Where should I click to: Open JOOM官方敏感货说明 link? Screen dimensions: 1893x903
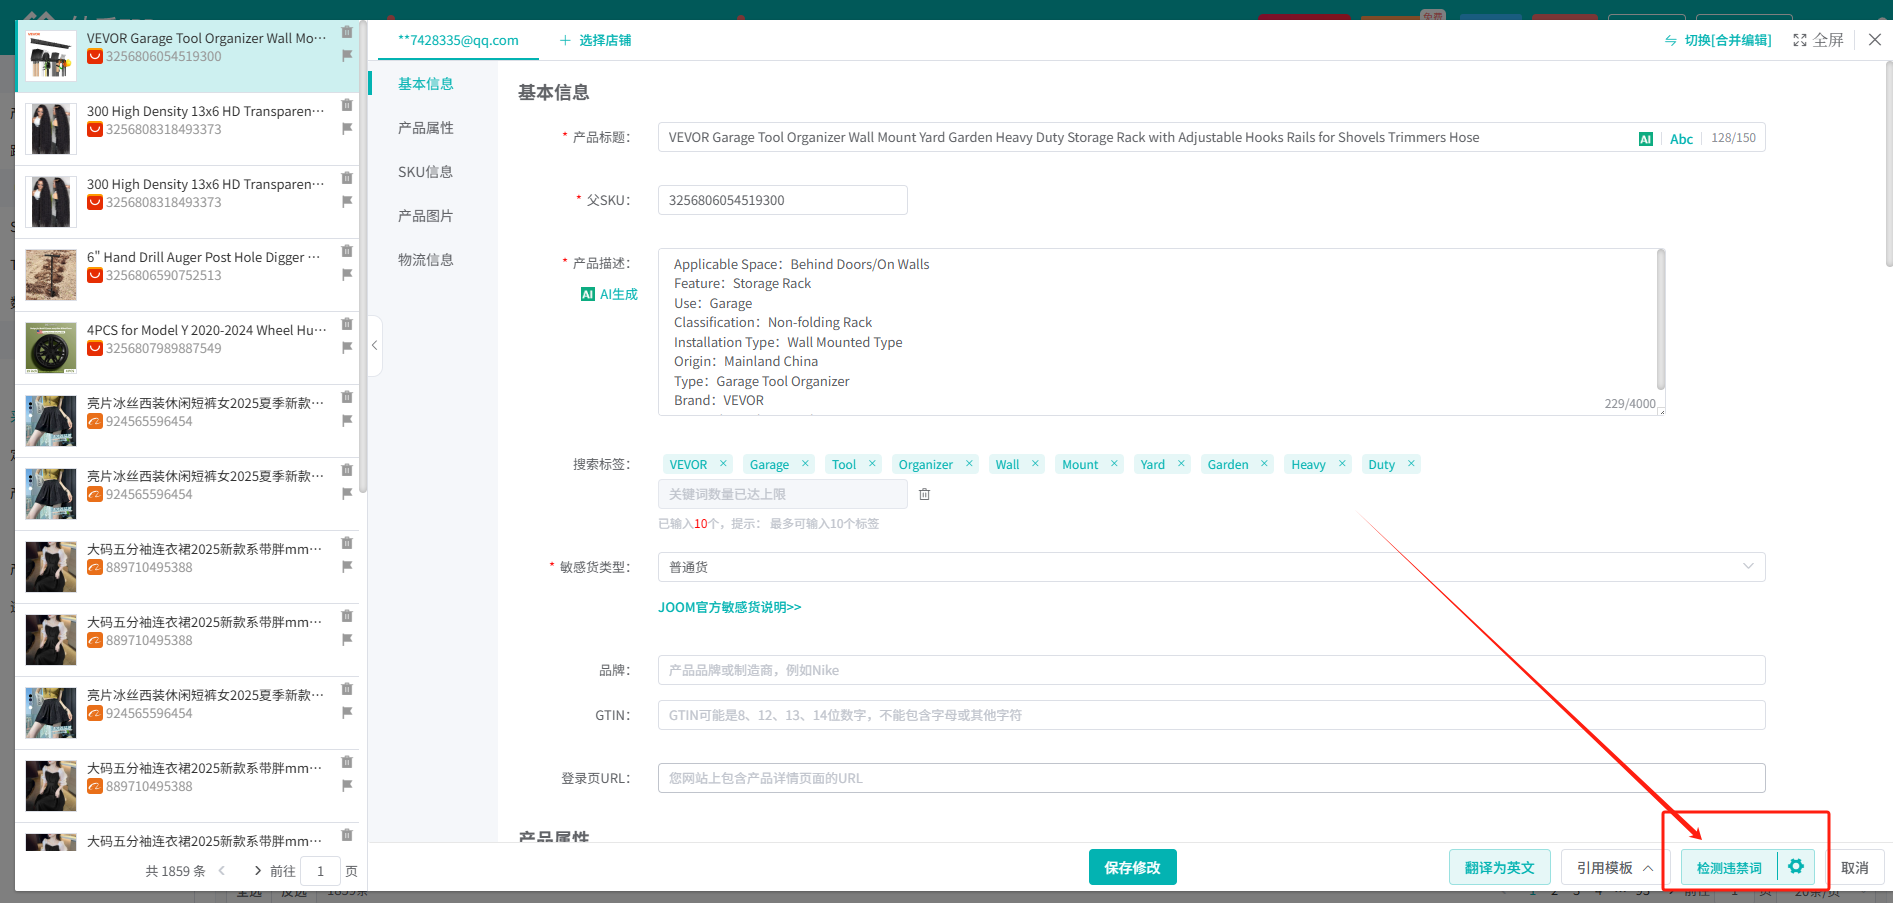coord(729,607)
